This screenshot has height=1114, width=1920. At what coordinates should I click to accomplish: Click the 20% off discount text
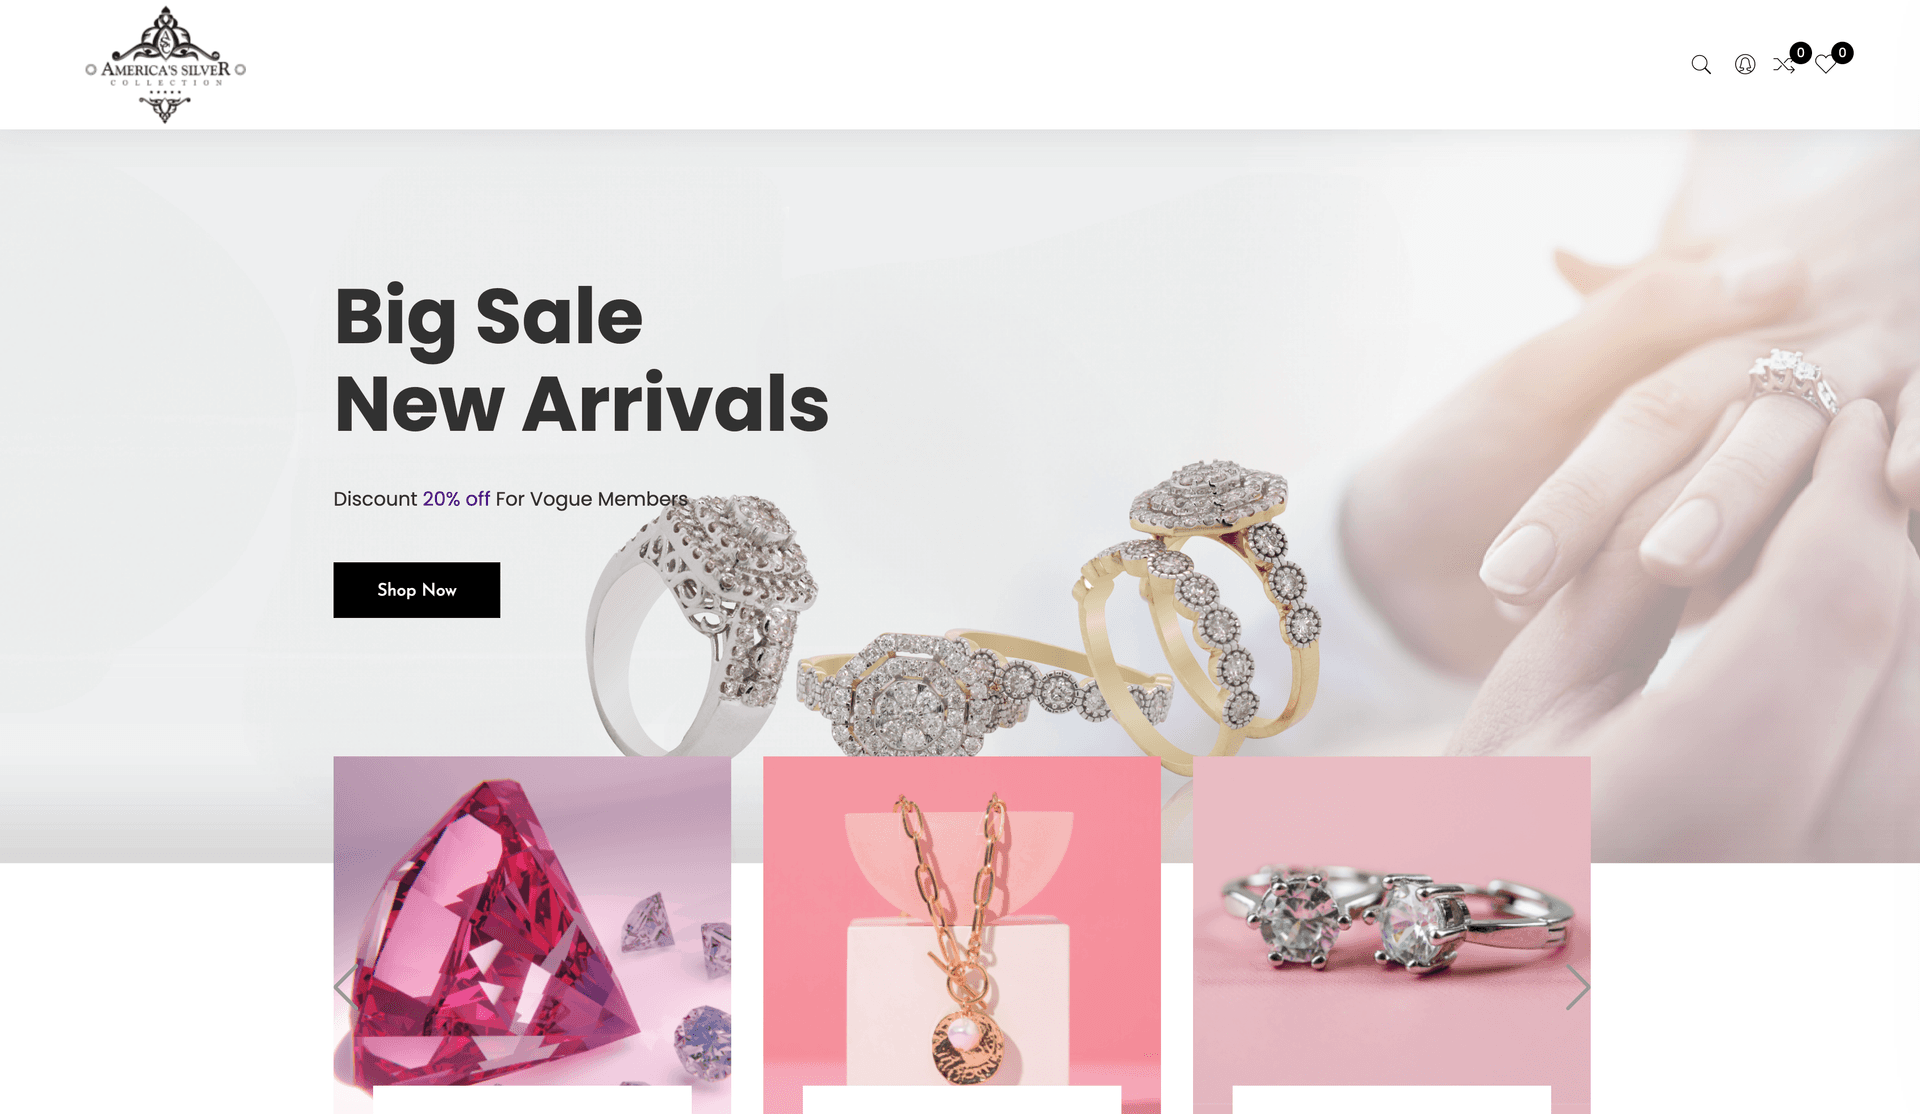456,499
